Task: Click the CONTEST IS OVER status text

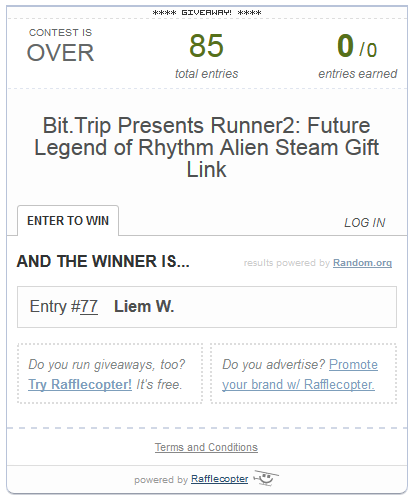Action: [x=60, y=45]
